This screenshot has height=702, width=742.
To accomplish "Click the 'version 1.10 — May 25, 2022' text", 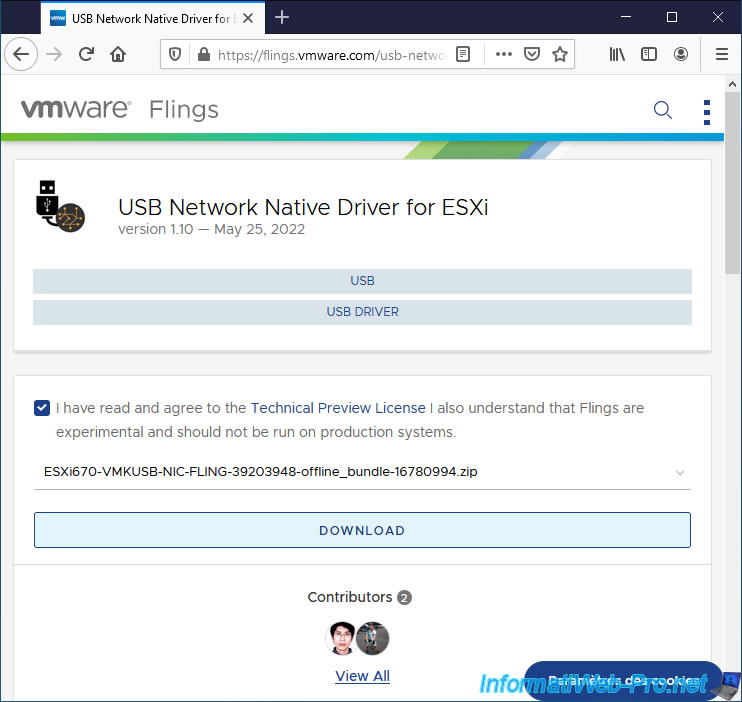I will click(212, 229).
